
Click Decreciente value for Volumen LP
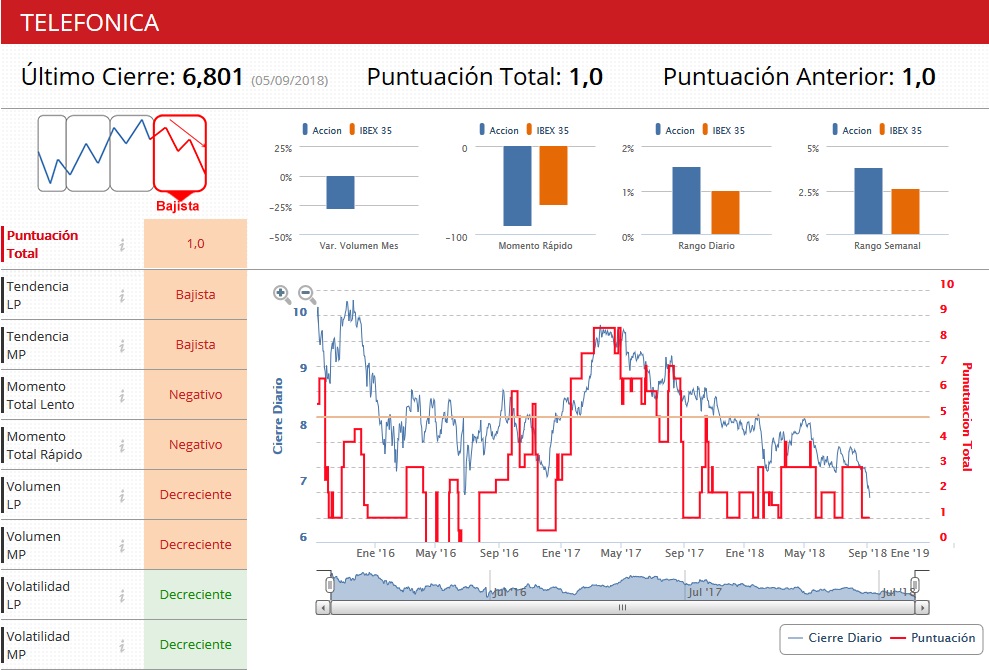click(x=196, y=495)
